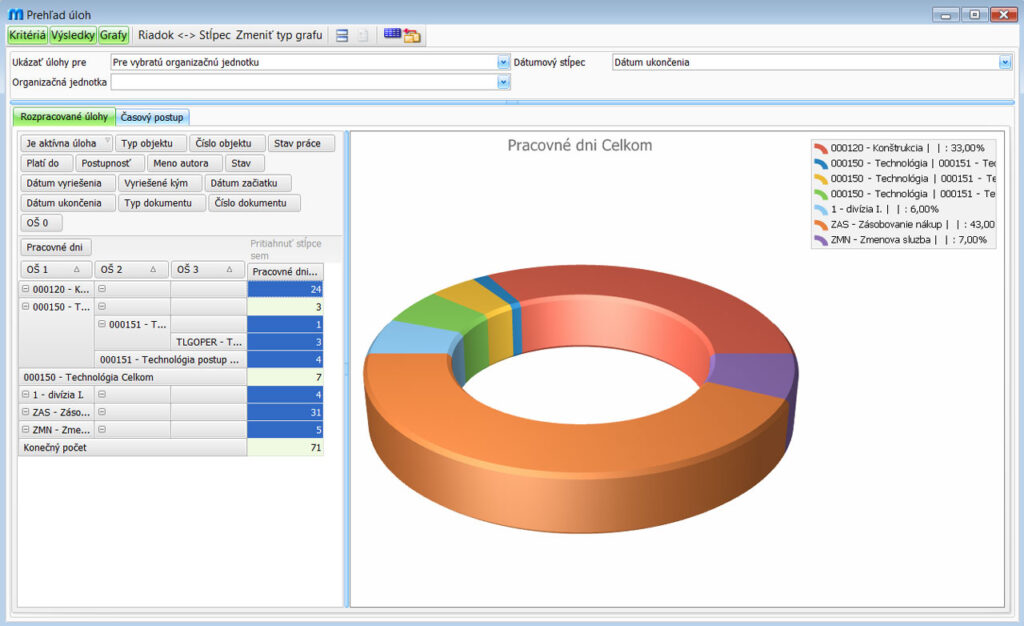1024x626 pixels.
Task: Click the folder with red arrow icon
Action: (x=412, y=35)
